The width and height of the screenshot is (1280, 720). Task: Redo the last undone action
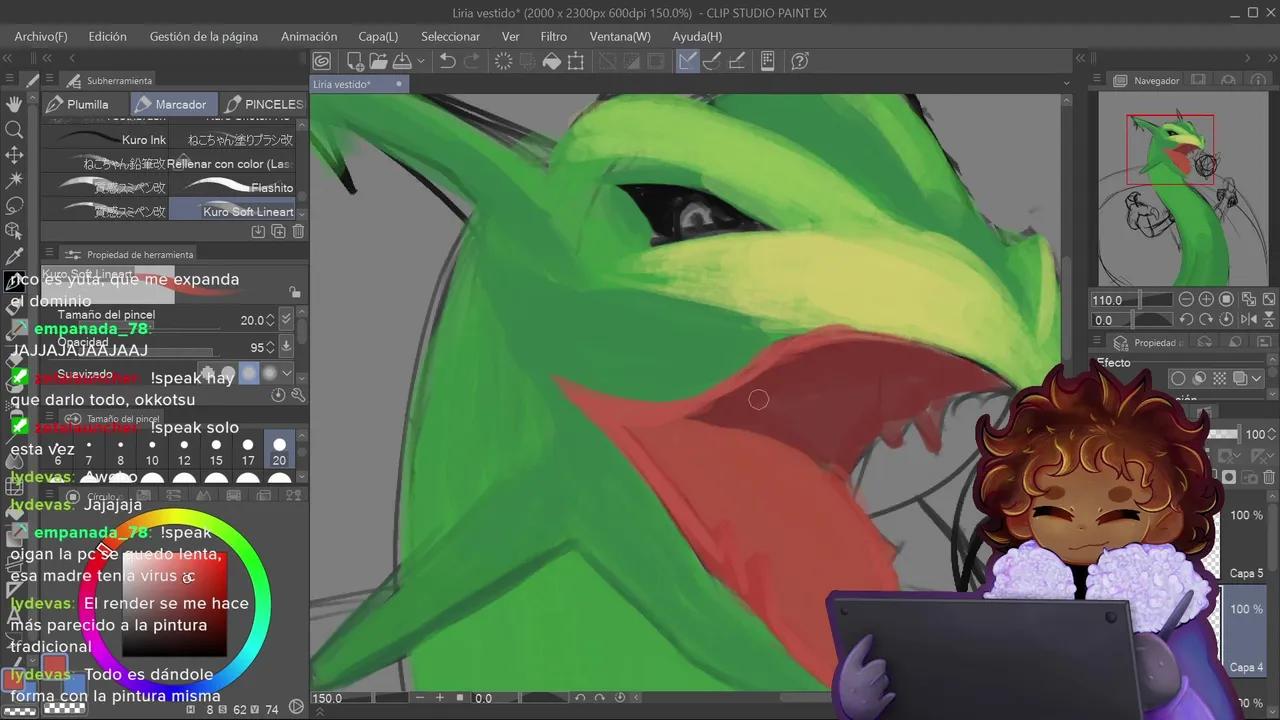(471, 61)
